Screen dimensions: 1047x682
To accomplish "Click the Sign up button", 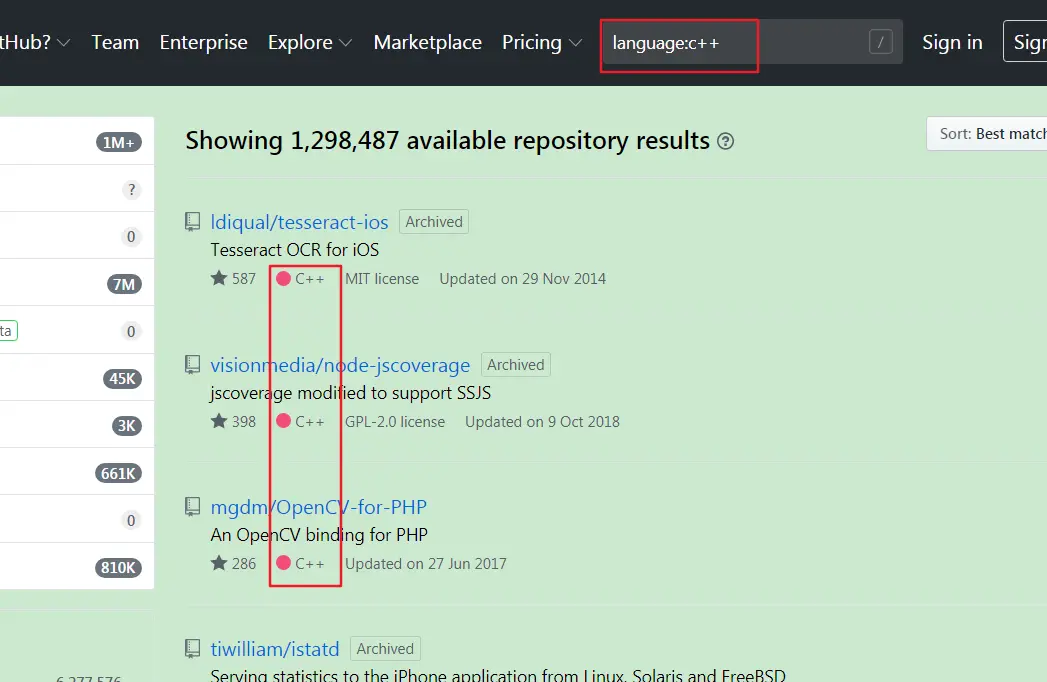I will [x=1026, y=41].
